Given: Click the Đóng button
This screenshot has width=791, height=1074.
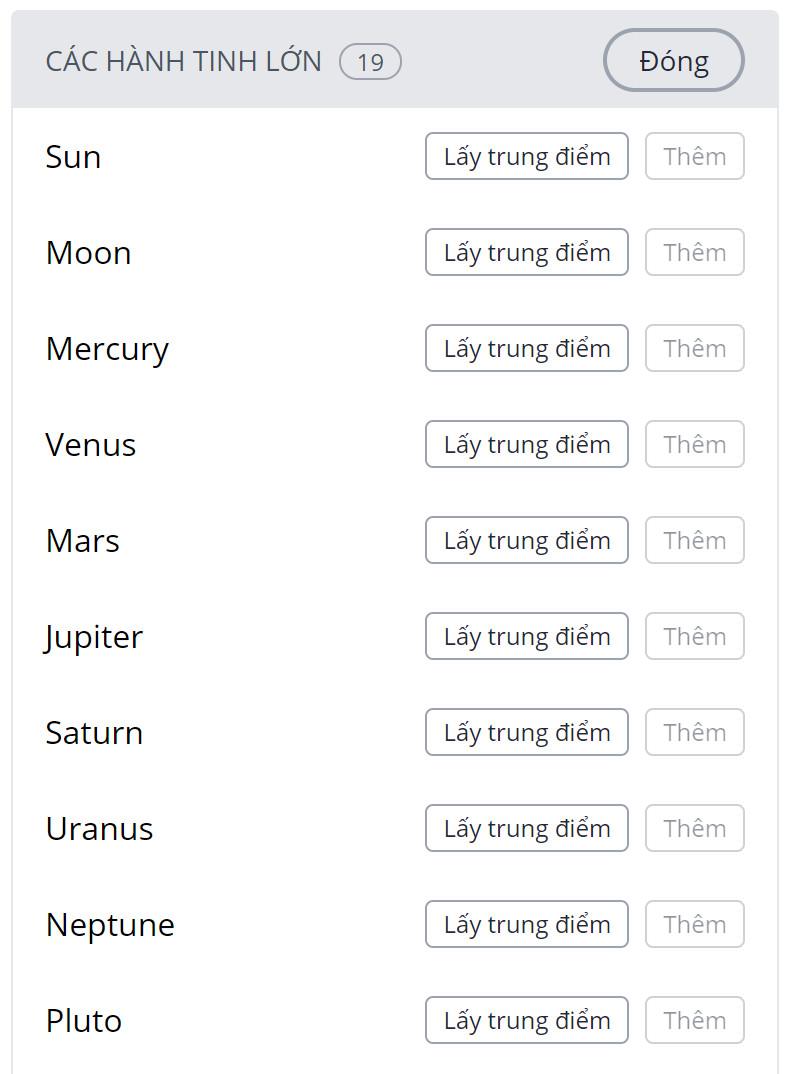Looking at the screenshot, I should pos(673,61).
